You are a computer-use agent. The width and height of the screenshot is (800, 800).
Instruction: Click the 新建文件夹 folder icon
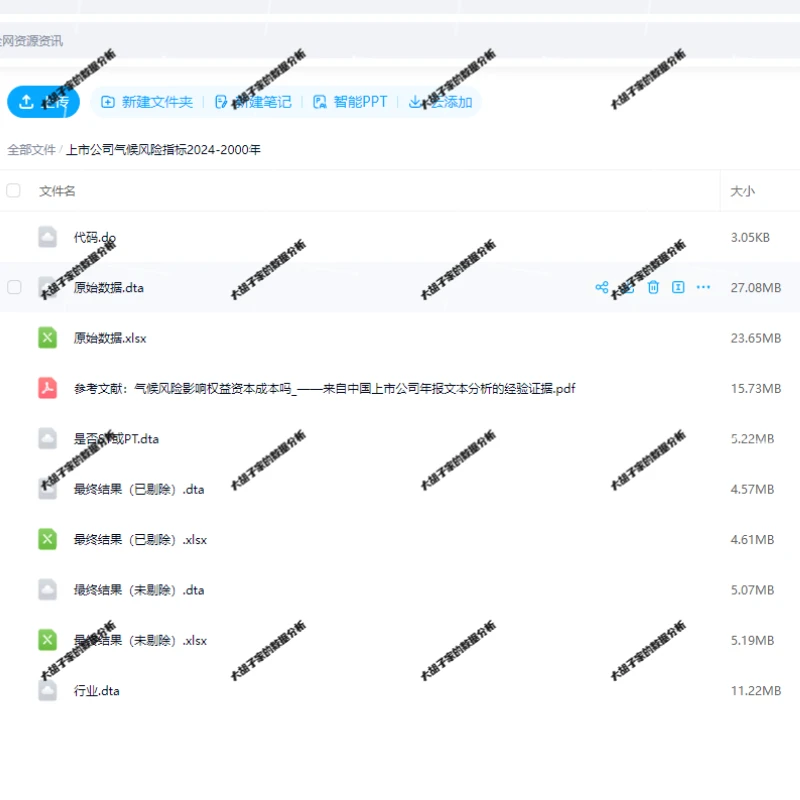pyautogui.click(x=108, y=101)
